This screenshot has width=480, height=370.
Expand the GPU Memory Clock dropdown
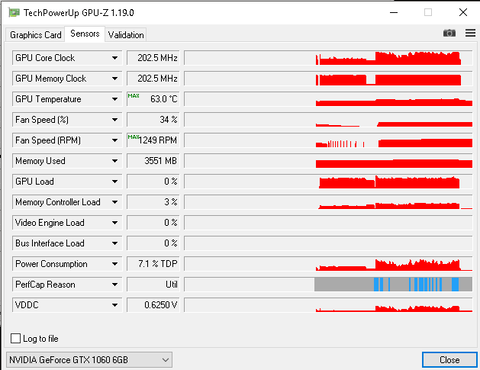click(x=115, y=79)
